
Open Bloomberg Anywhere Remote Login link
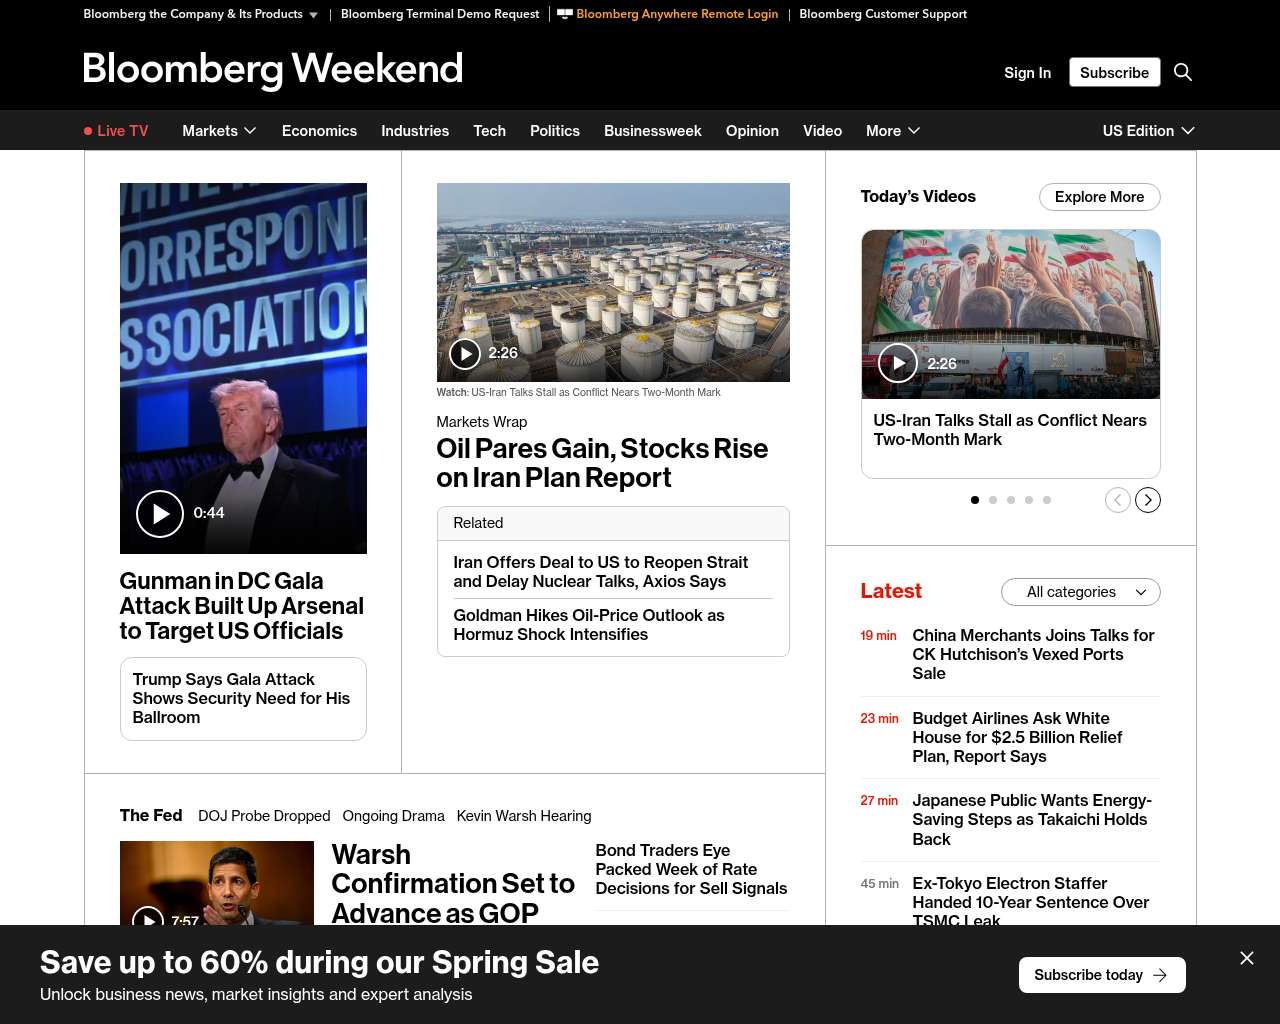[677, 14]
